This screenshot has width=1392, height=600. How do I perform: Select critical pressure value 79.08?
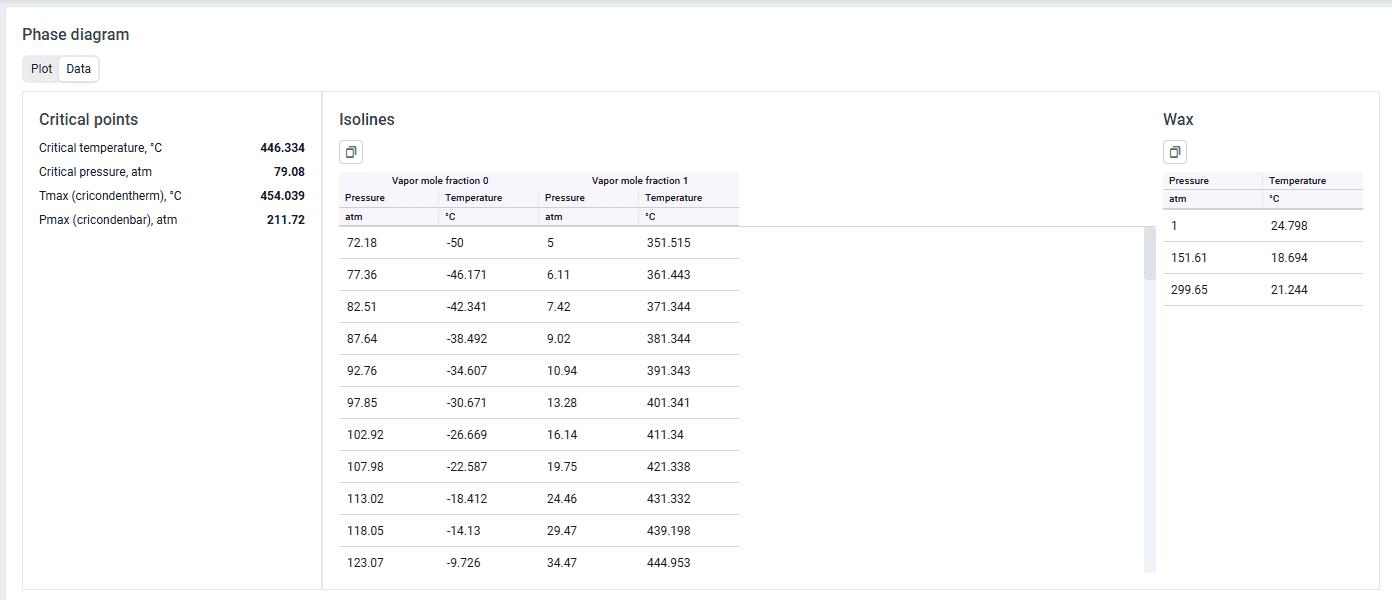289,172
